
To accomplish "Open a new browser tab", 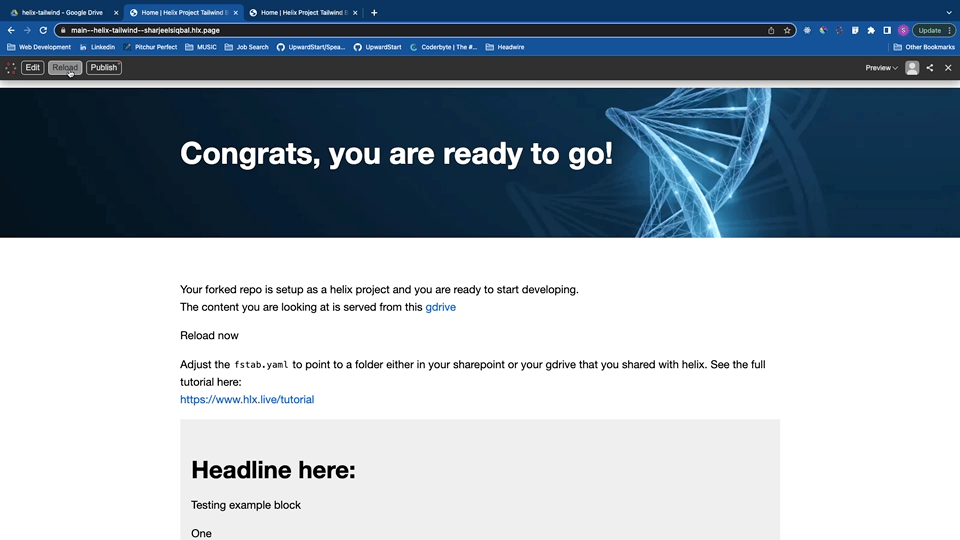I will pyautogui.click(x=374, y=13).
